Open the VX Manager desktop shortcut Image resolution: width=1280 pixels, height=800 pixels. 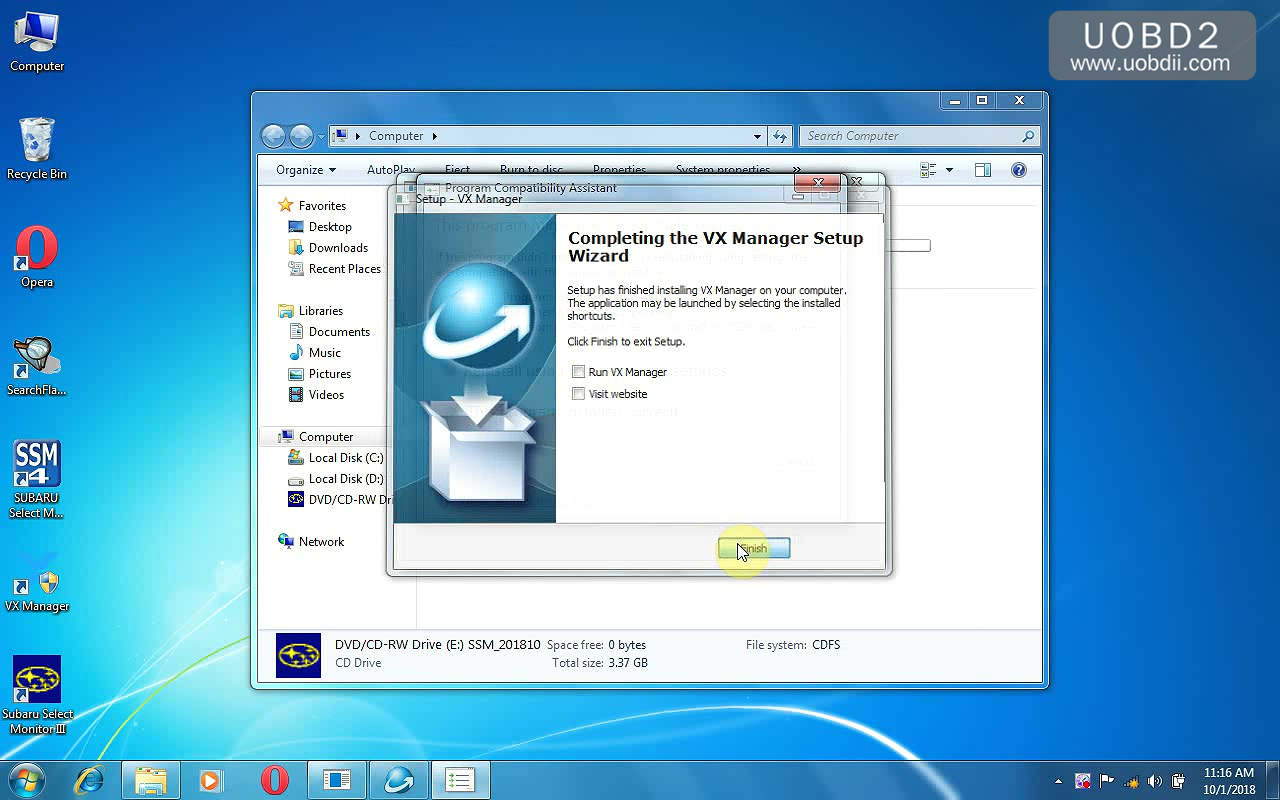pos(37,590)
